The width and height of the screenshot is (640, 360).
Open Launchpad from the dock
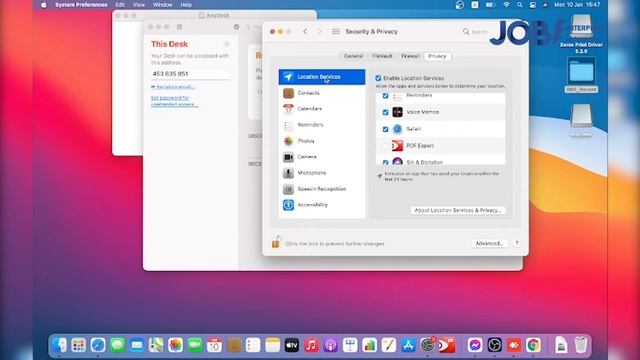(x=78, y=345)
